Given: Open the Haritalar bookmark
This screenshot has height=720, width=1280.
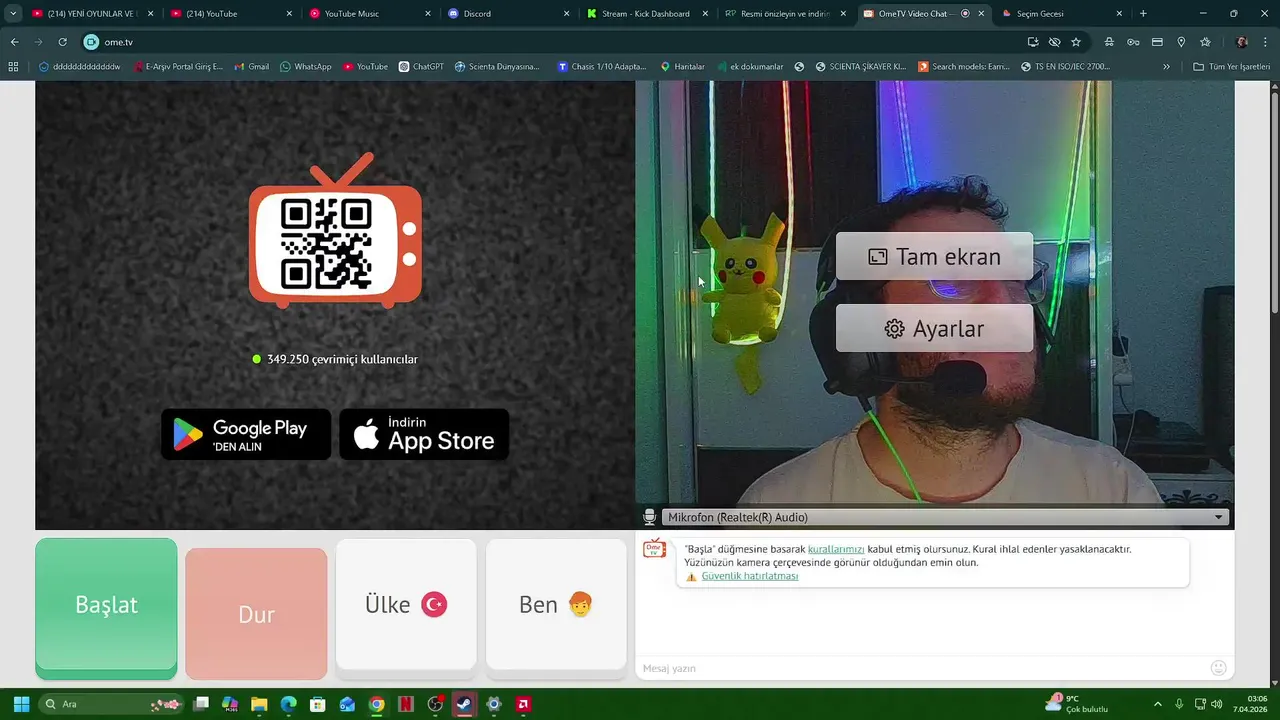Looking at the screenshot, I should tap(682, 67).
